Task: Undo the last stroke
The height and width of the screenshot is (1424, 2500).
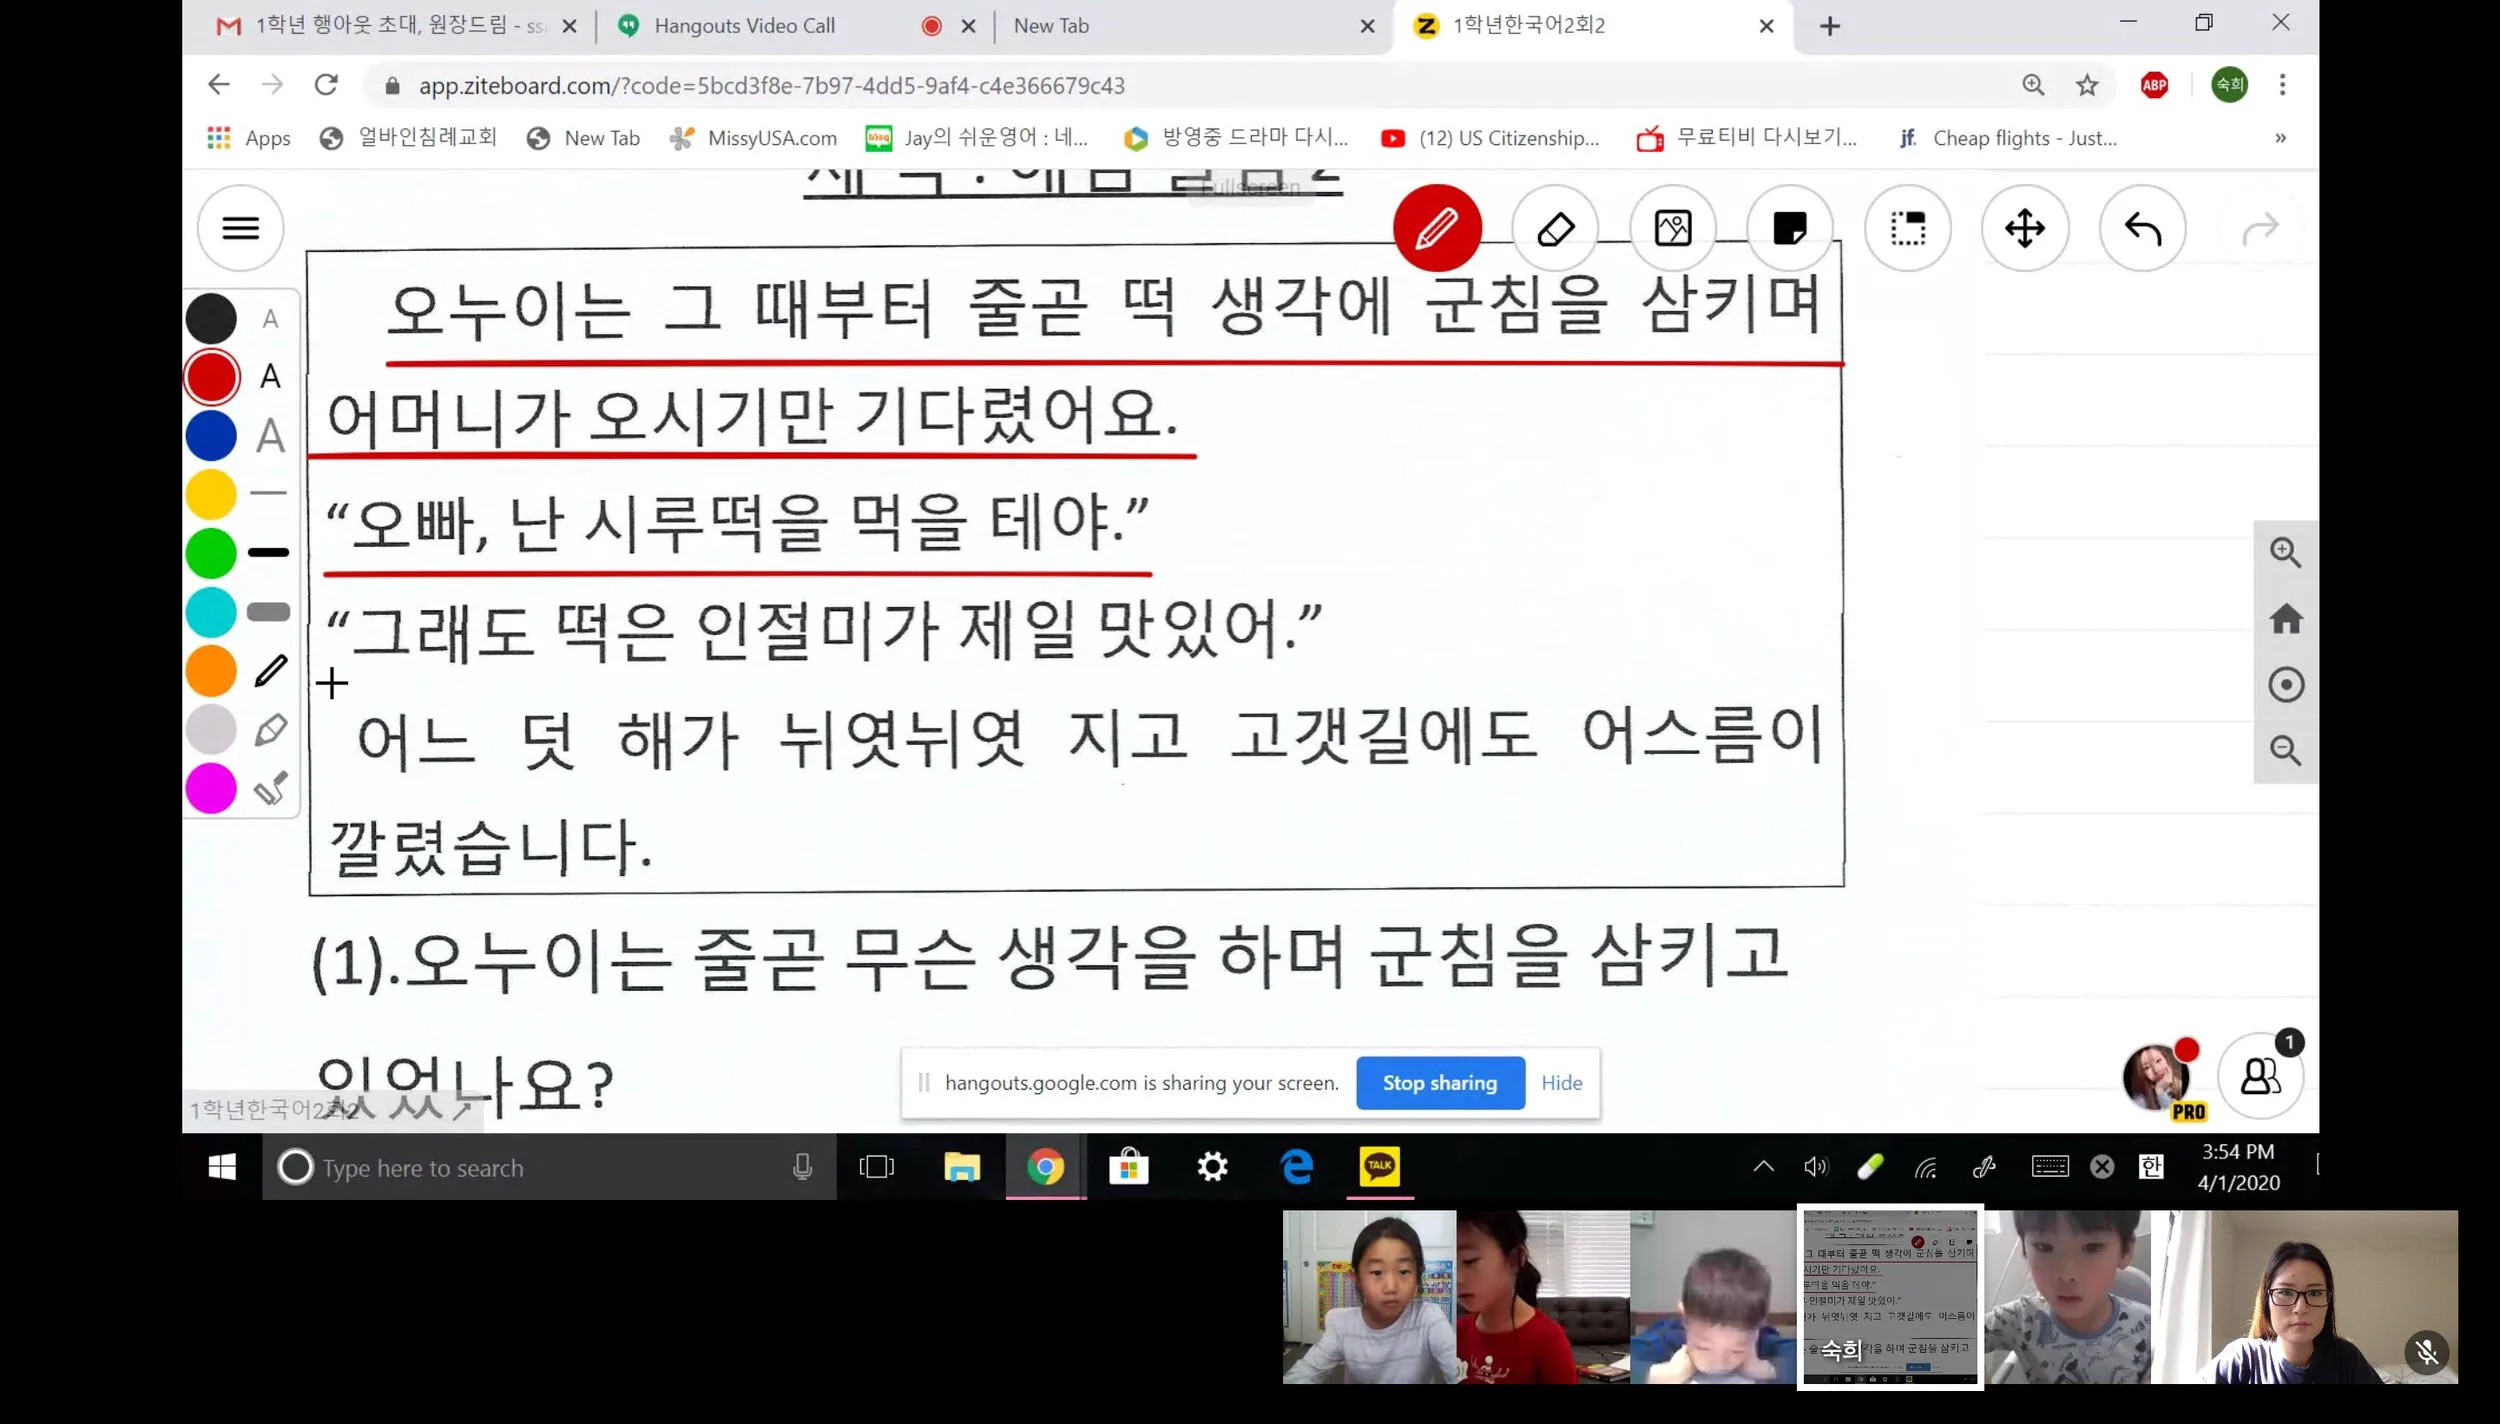Action: coord(2142,228)
